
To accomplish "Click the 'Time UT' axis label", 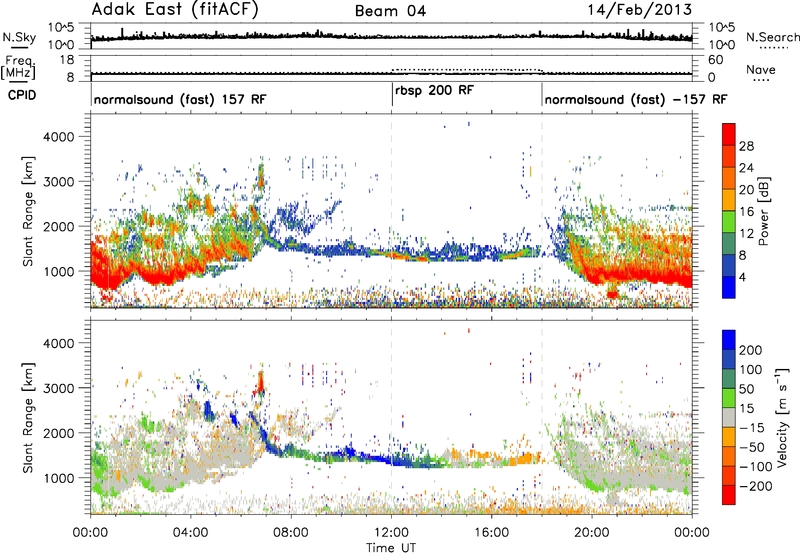I will click(391, 548).
